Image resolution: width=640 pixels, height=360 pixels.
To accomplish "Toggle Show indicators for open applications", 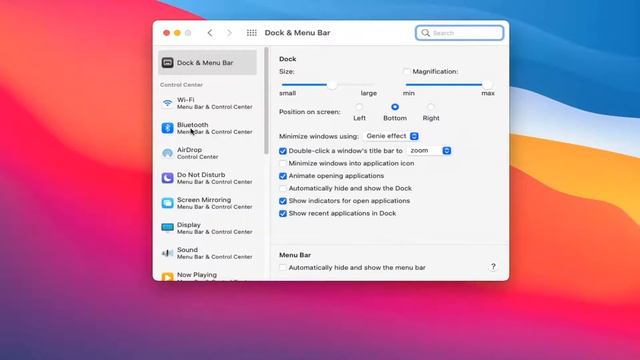I will [x=283, y=201].
